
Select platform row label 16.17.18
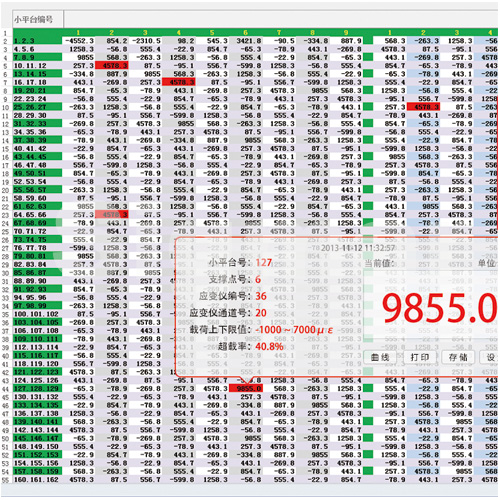37,82
